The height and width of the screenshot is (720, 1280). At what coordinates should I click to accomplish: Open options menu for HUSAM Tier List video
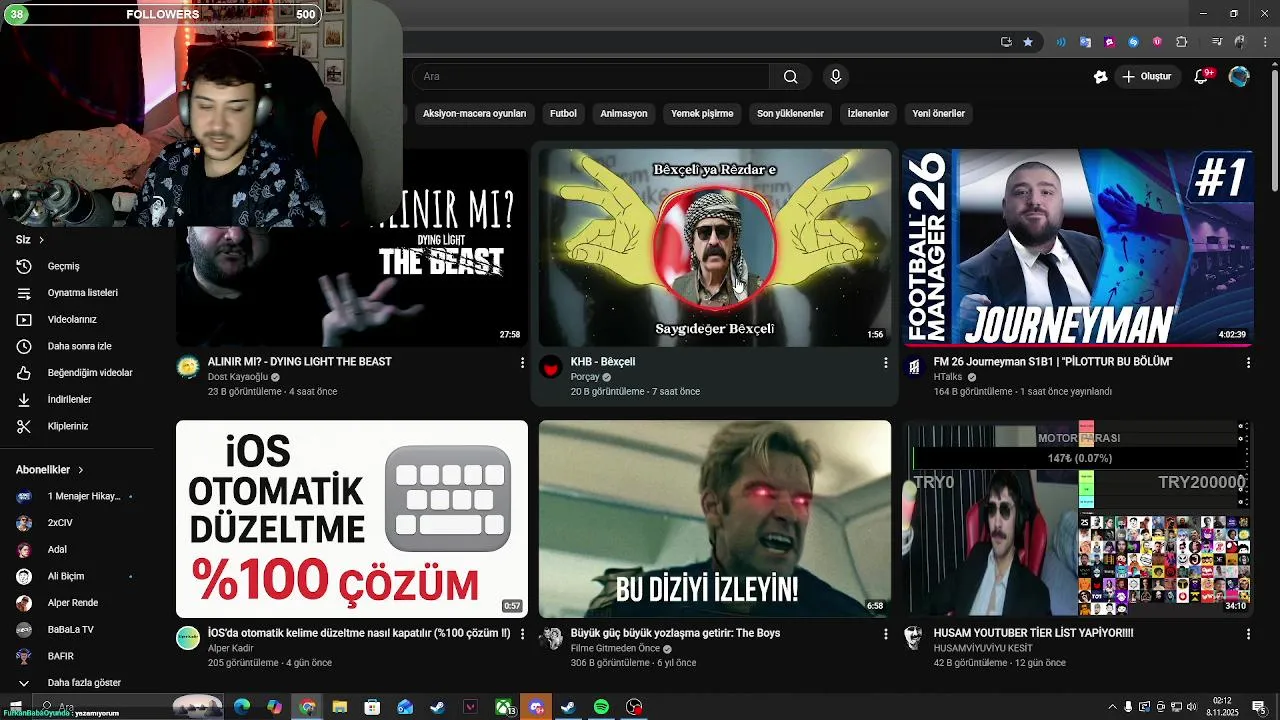[x=1248, y=634]
